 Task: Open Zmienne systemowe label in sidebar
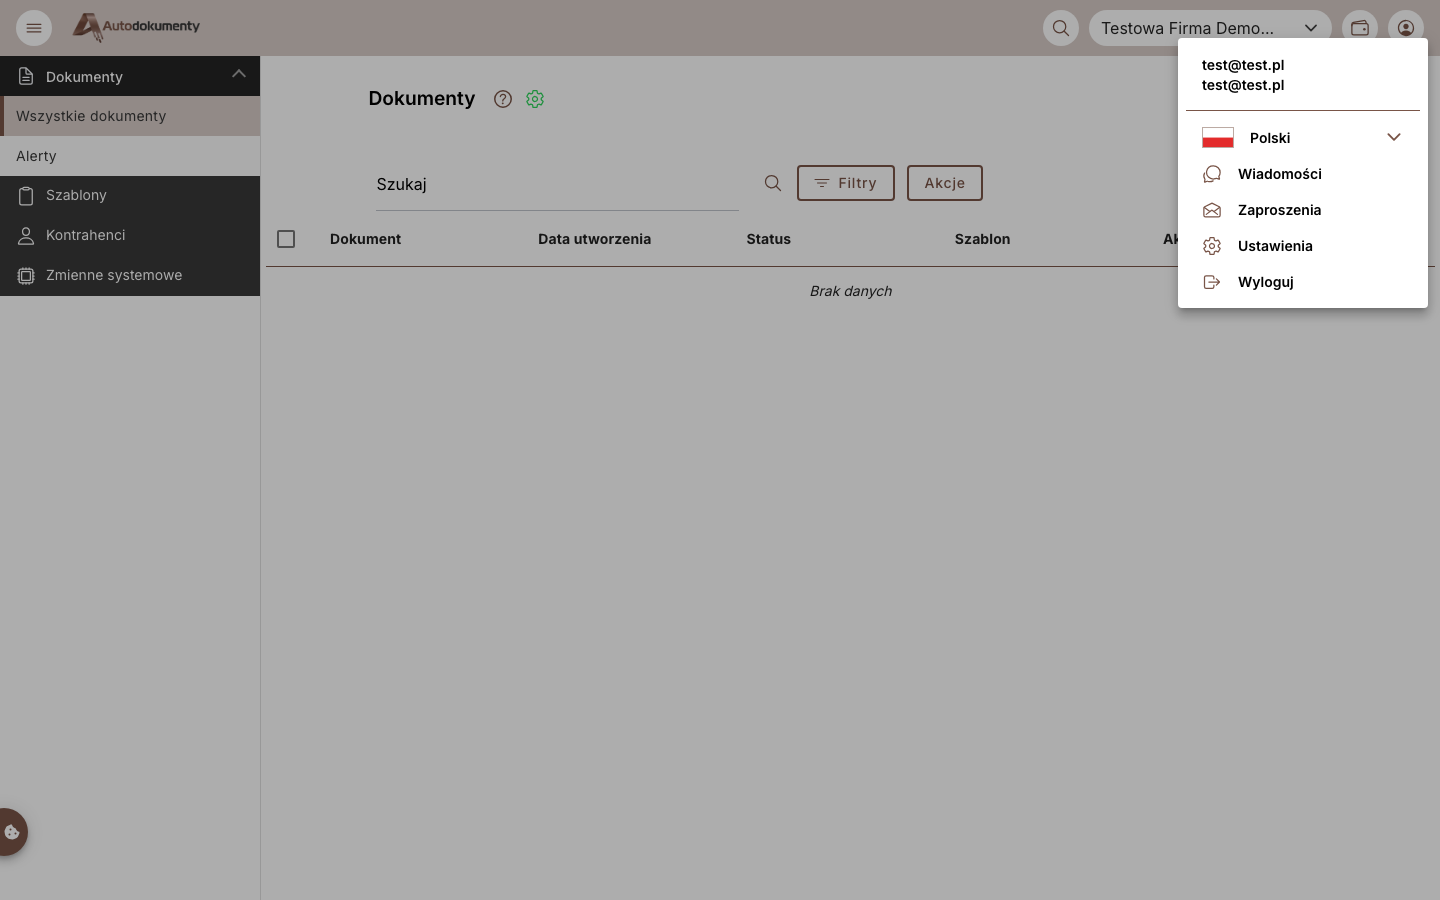(114, 275)
